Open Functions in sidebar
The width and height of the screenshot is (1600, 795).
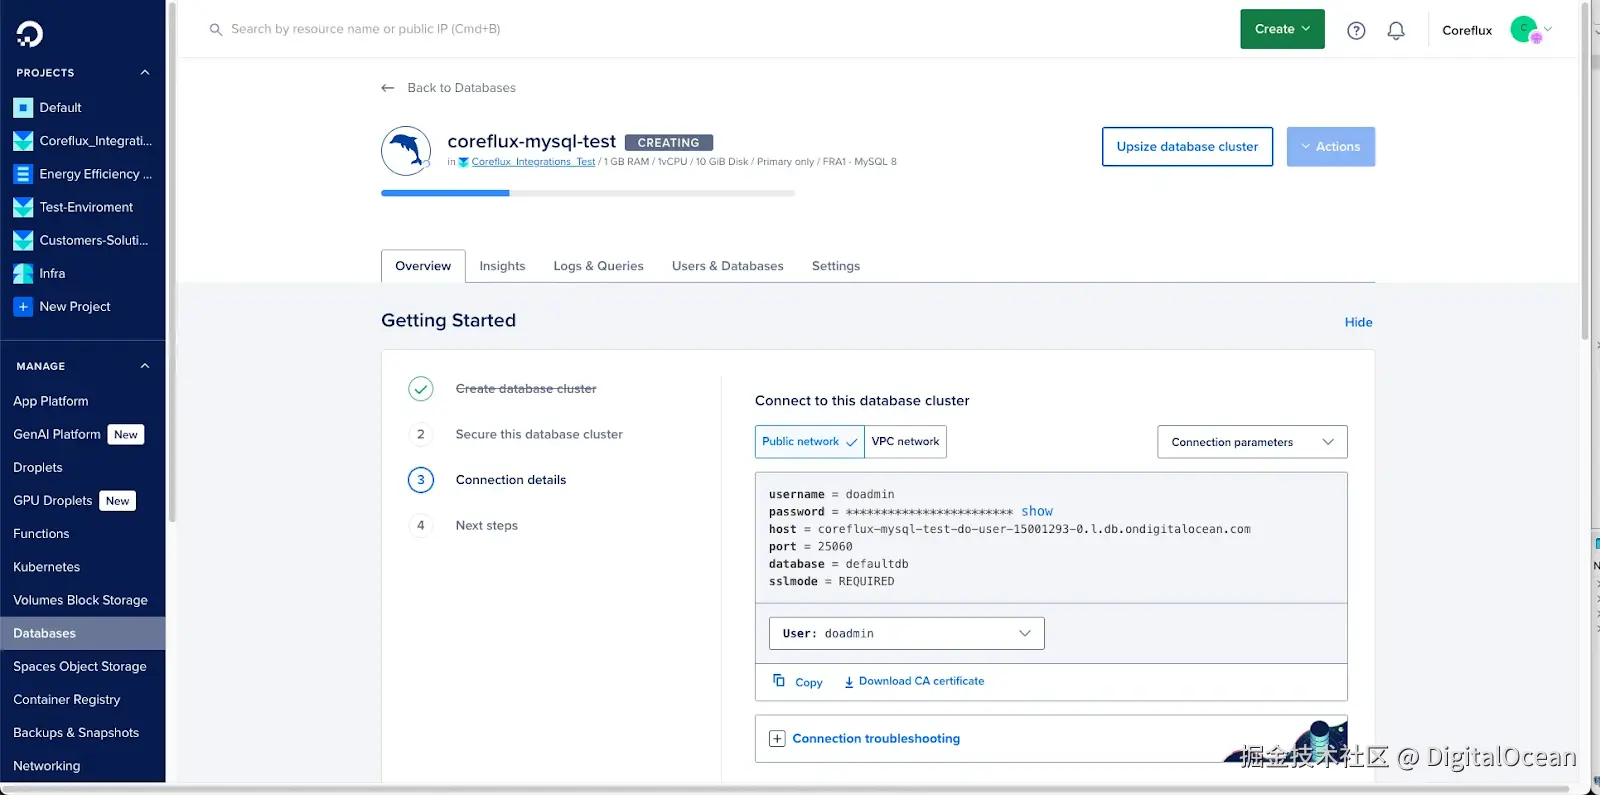click(x=41, y=534)
